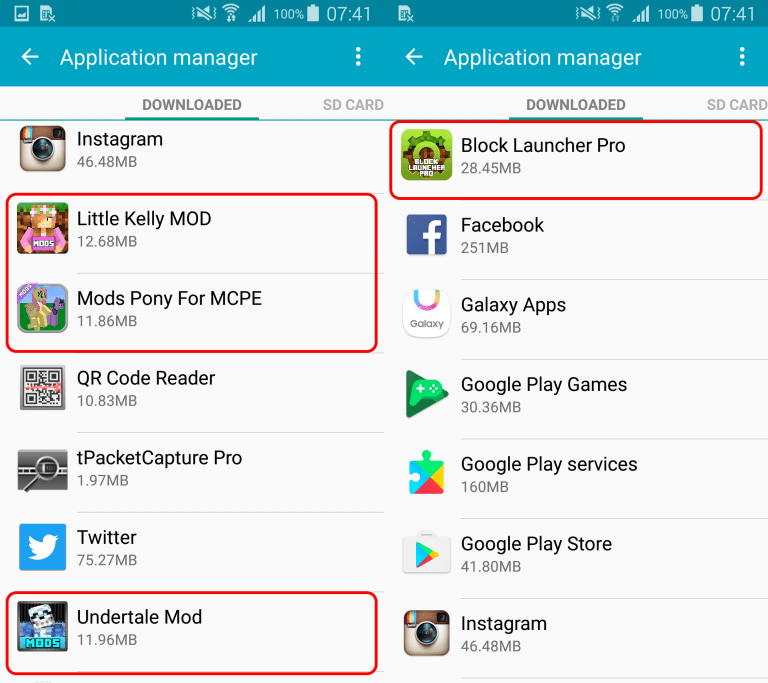The height and width of the screenshot is (683, 768).
Task: Select the right screen's DOWNLOADED tab
Action: tap(576, 105)
